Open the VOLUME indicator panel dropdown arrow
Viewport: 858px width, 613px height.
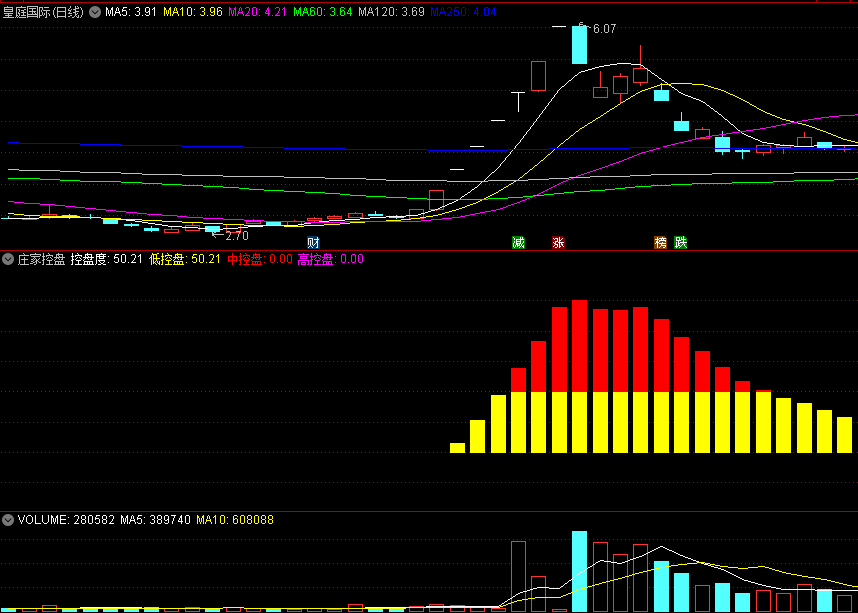(x=8, y=519)
